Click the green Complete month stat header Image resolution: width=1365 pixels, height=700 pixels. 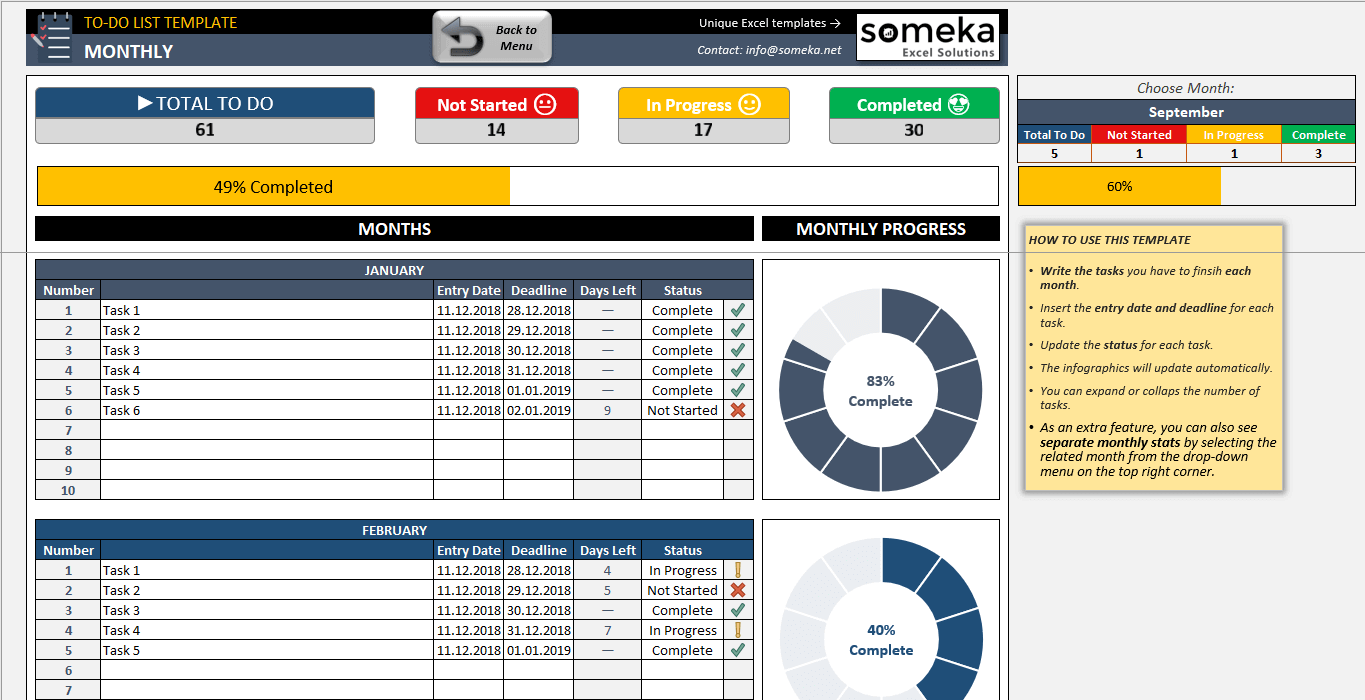click(x=1318, y=135)
